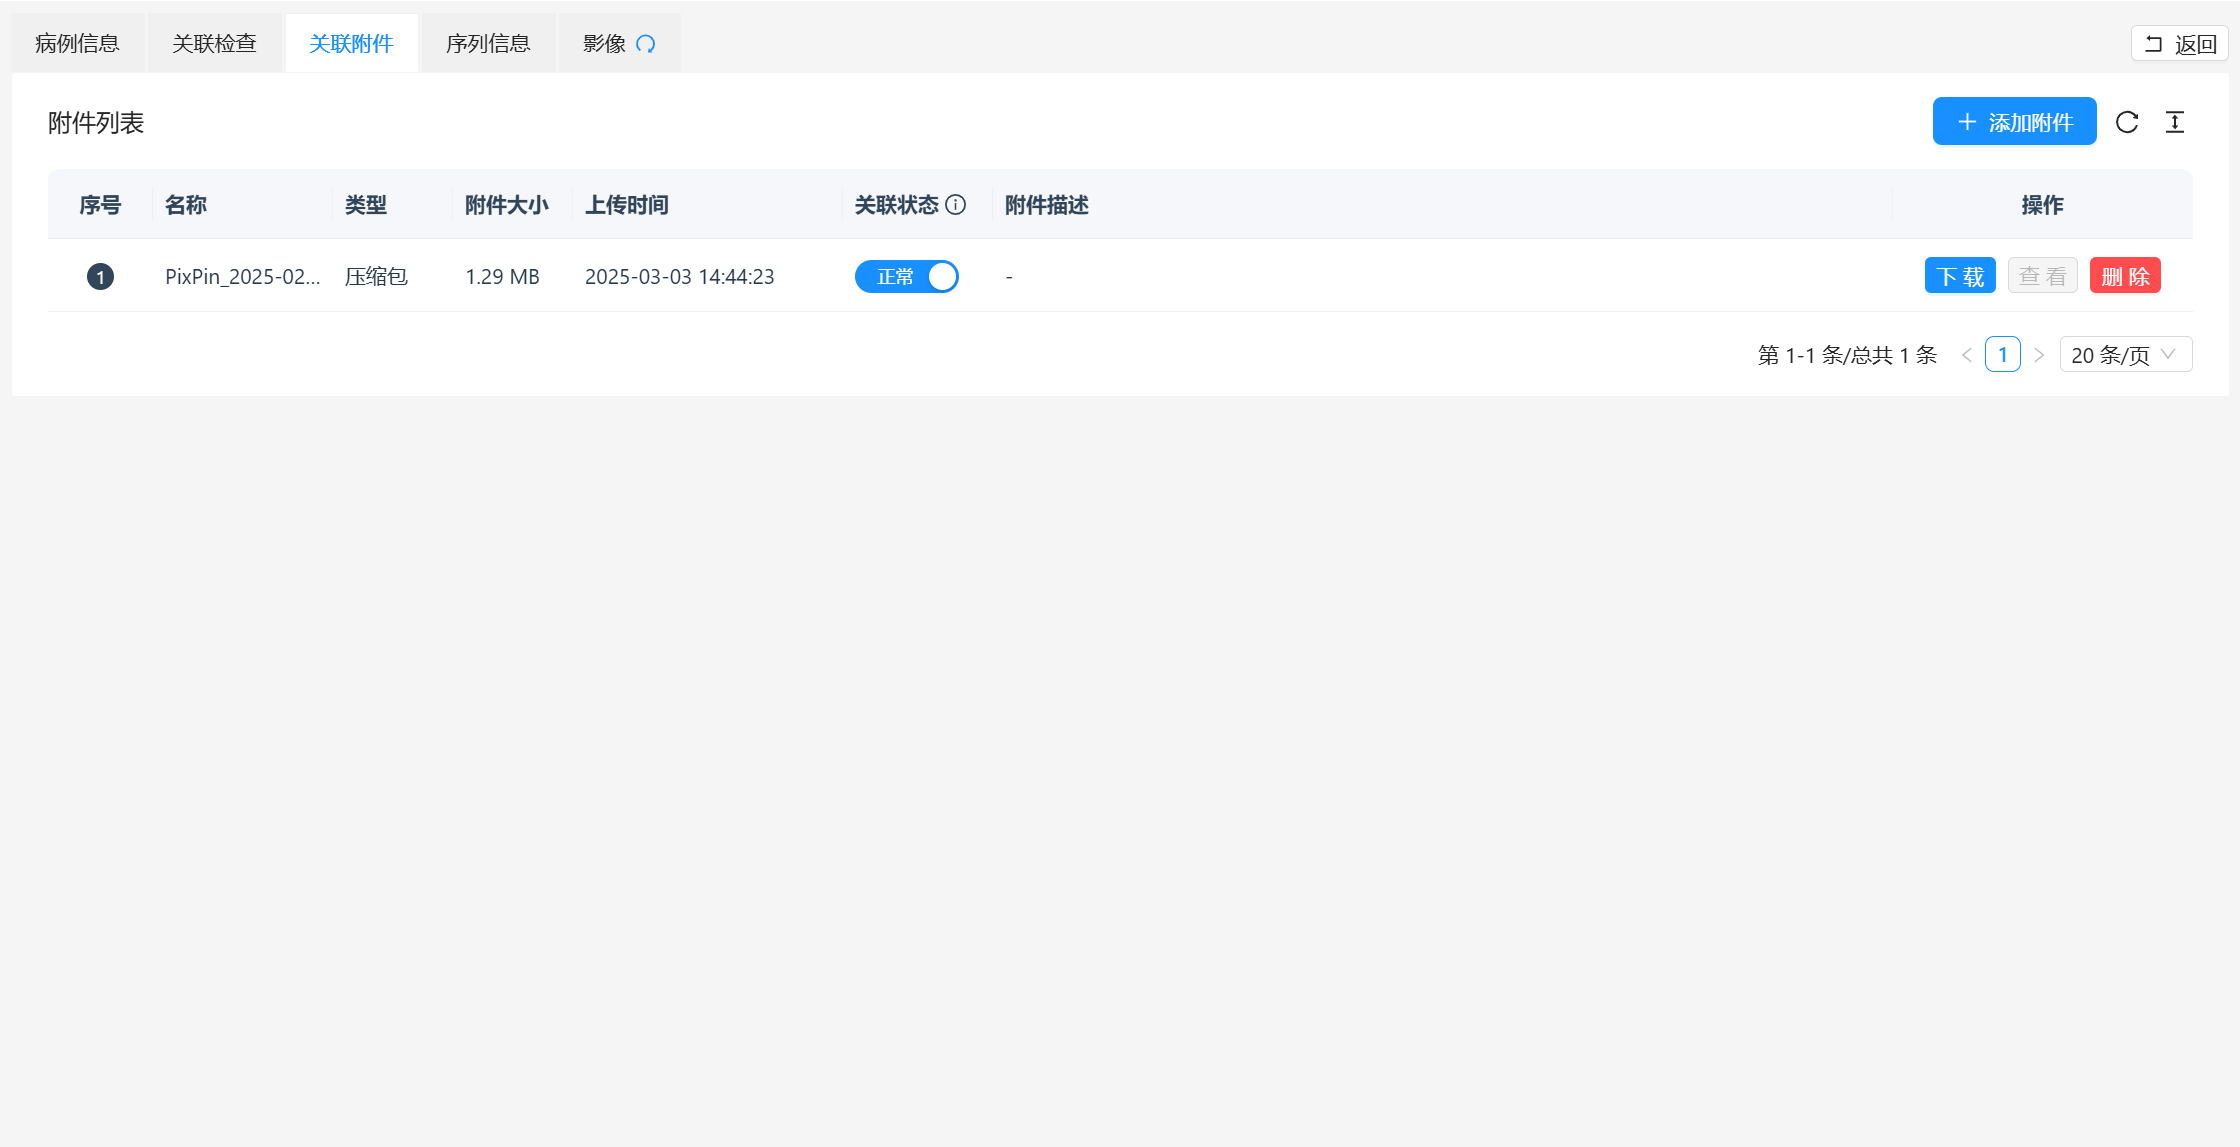Click the return arrow icon beside 返回
Image resolution: width=2240 pixels, height=1147 pixels.
(x=2155, y=43)
